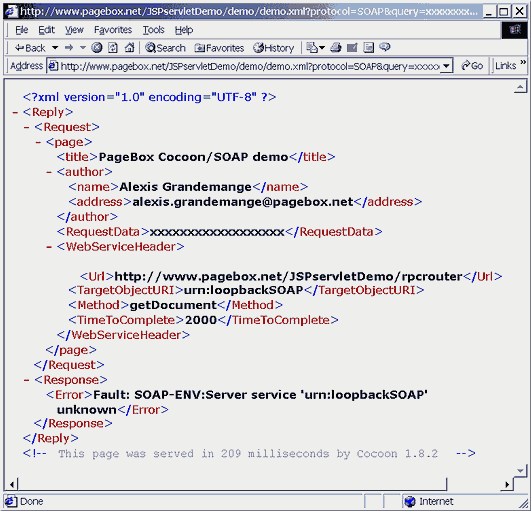Open the Favorites toolbar button
This screenshot has width=531, height=511.
pos(219,48)
